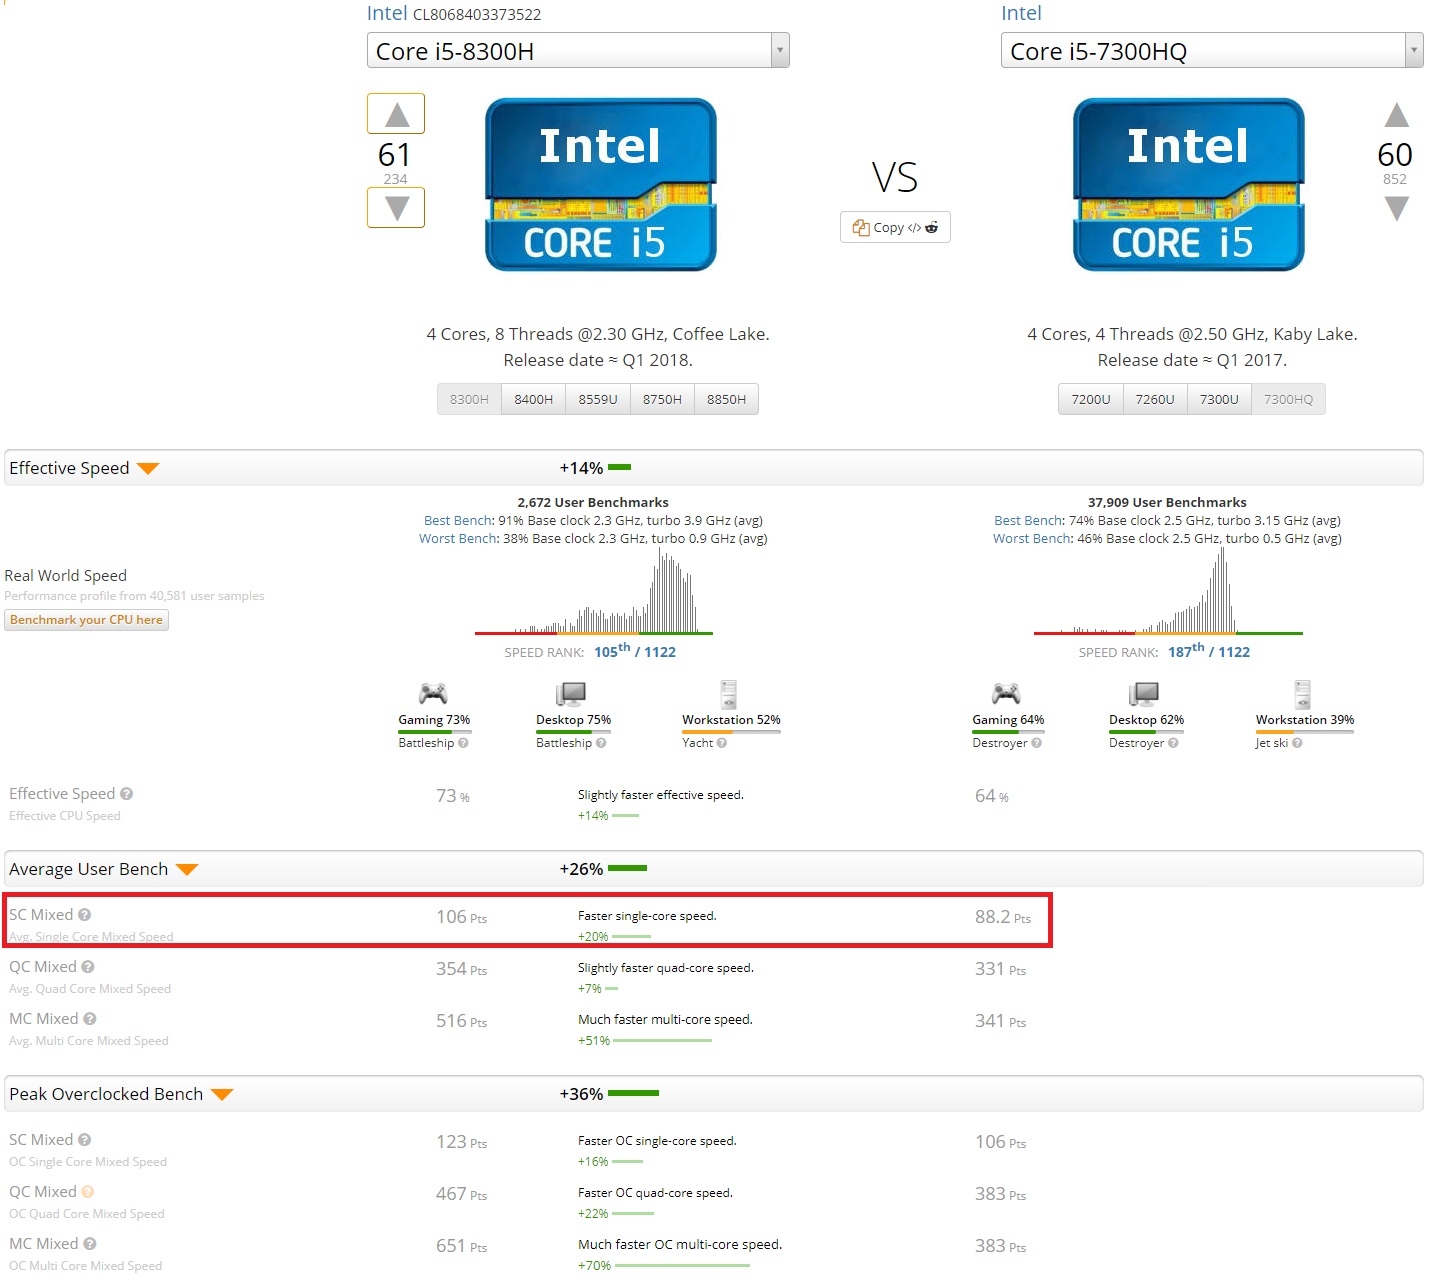Image resolution: width=1433 pixels, height=1286 pixels.
Task: Collapse the Effective Speed section arrow
Action: pos(148,468)
